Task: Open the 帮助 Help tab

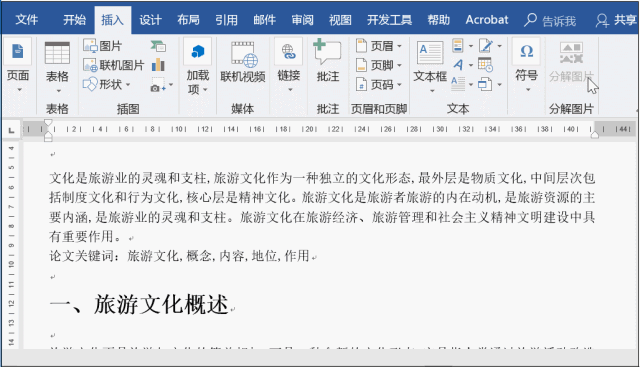Action: [x=439, y=20]
